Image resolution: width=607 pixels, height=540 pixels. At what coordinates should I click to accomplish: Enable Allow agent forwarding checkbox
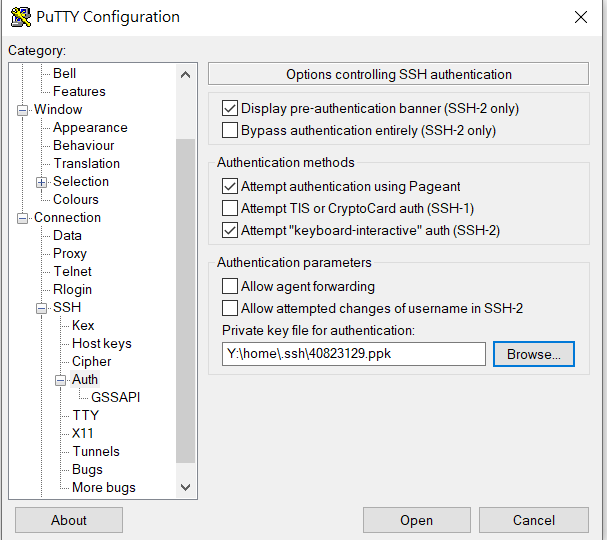(230, 287)
